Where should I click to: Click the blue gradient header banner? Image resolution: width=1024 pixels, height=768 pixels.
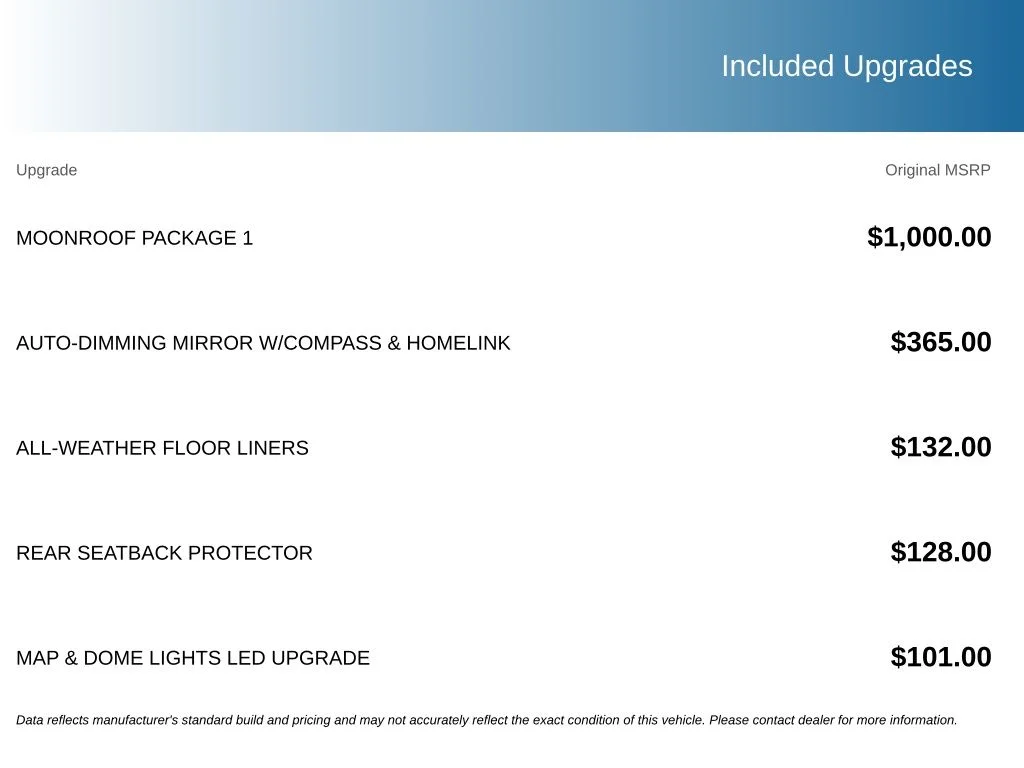pos(512,66)
